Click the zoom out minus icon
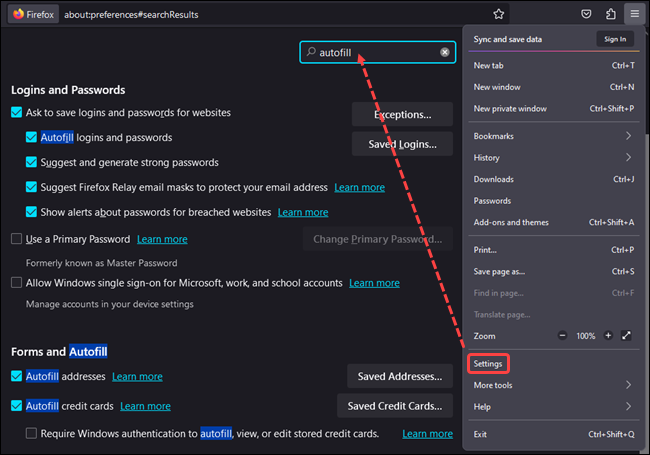Image resolution: width=650 pixels, height=455 pixels. [x=563, y=336]
